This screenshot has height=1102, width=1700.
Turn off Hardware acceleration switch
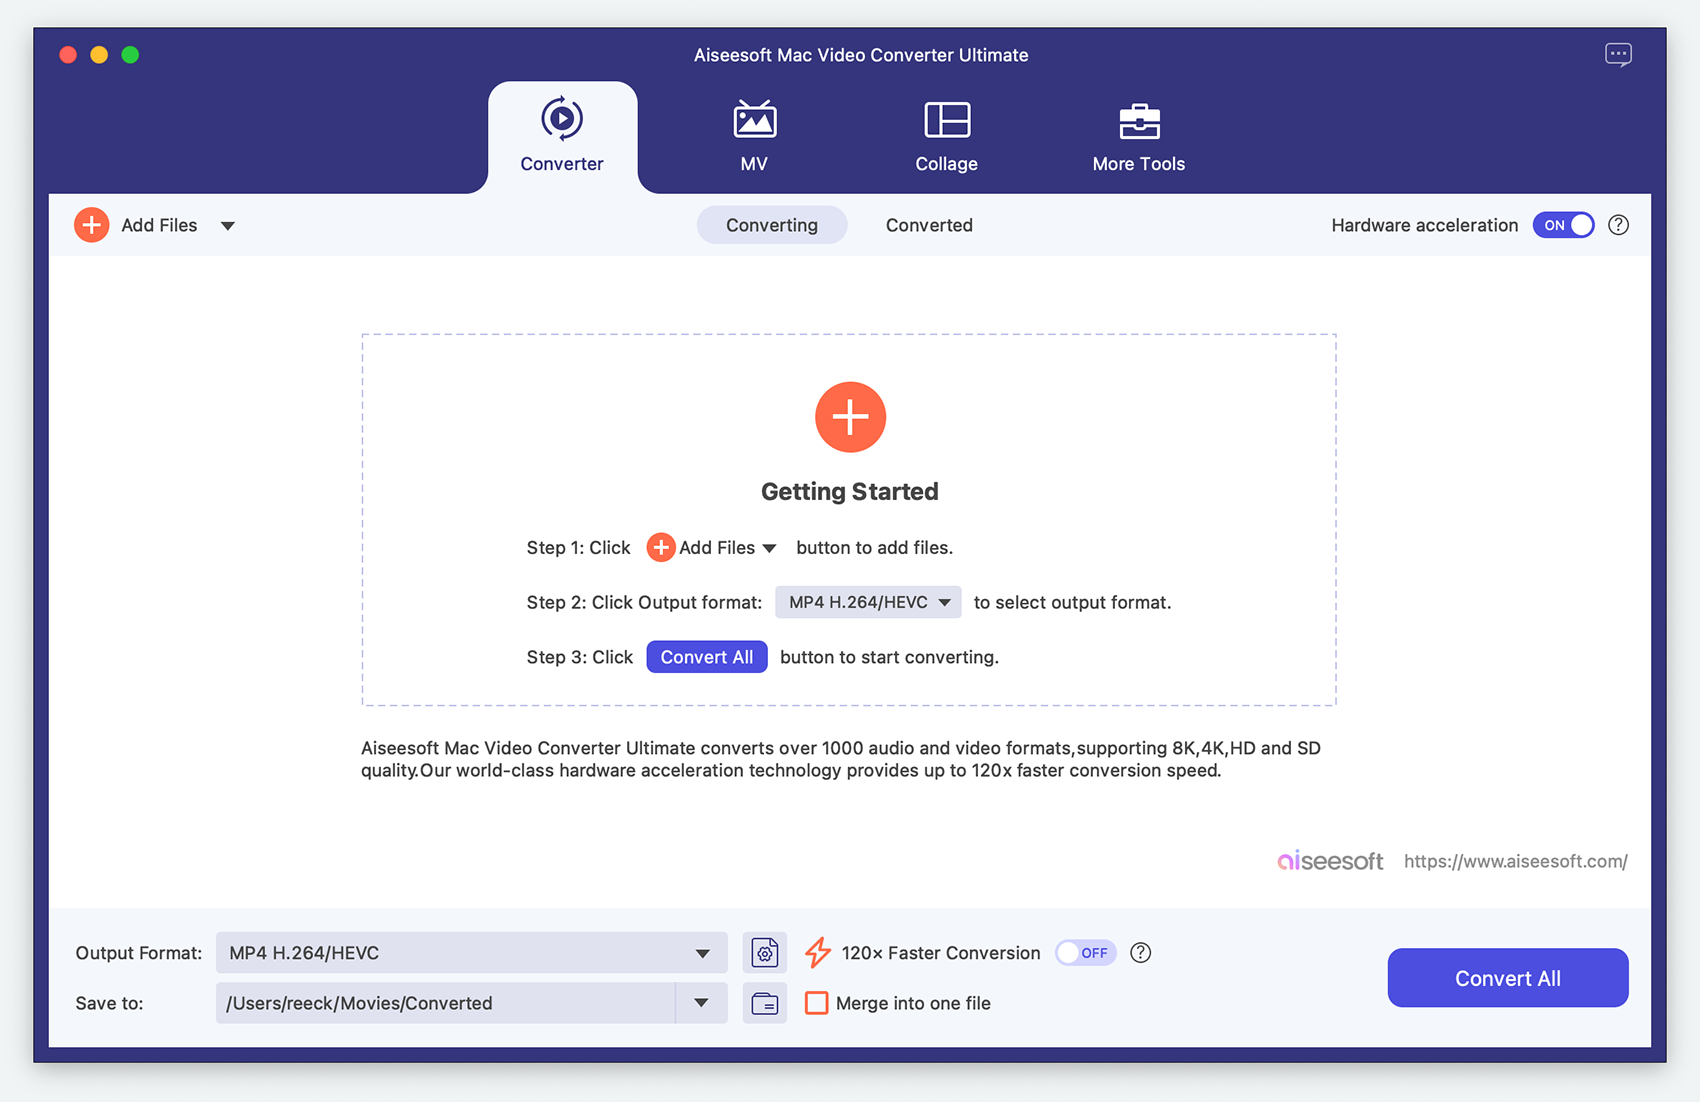click(1564, 225)
